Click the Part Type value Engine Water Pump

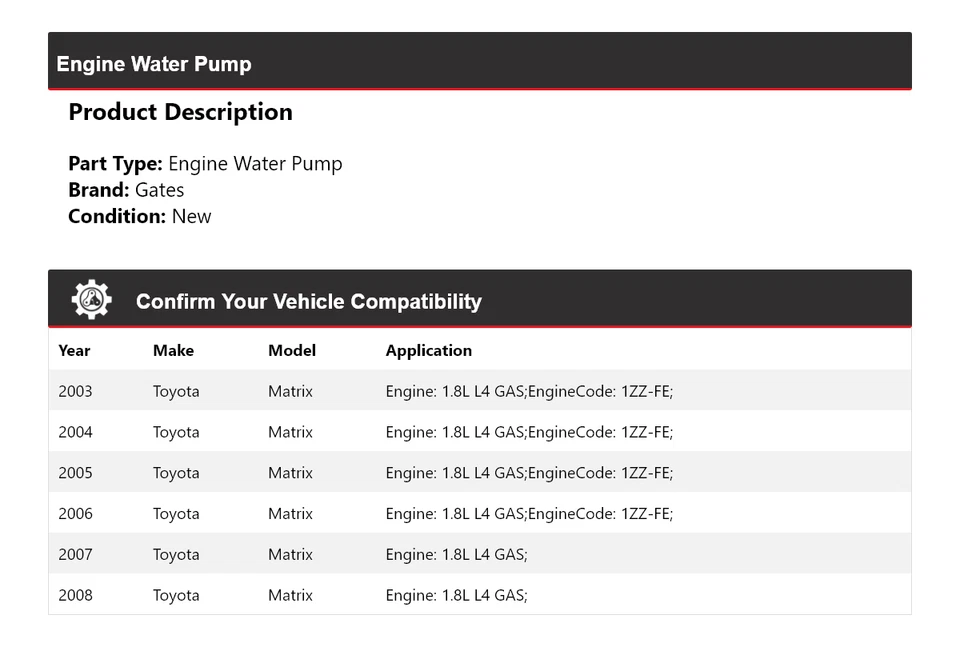[x=255, y=163]
